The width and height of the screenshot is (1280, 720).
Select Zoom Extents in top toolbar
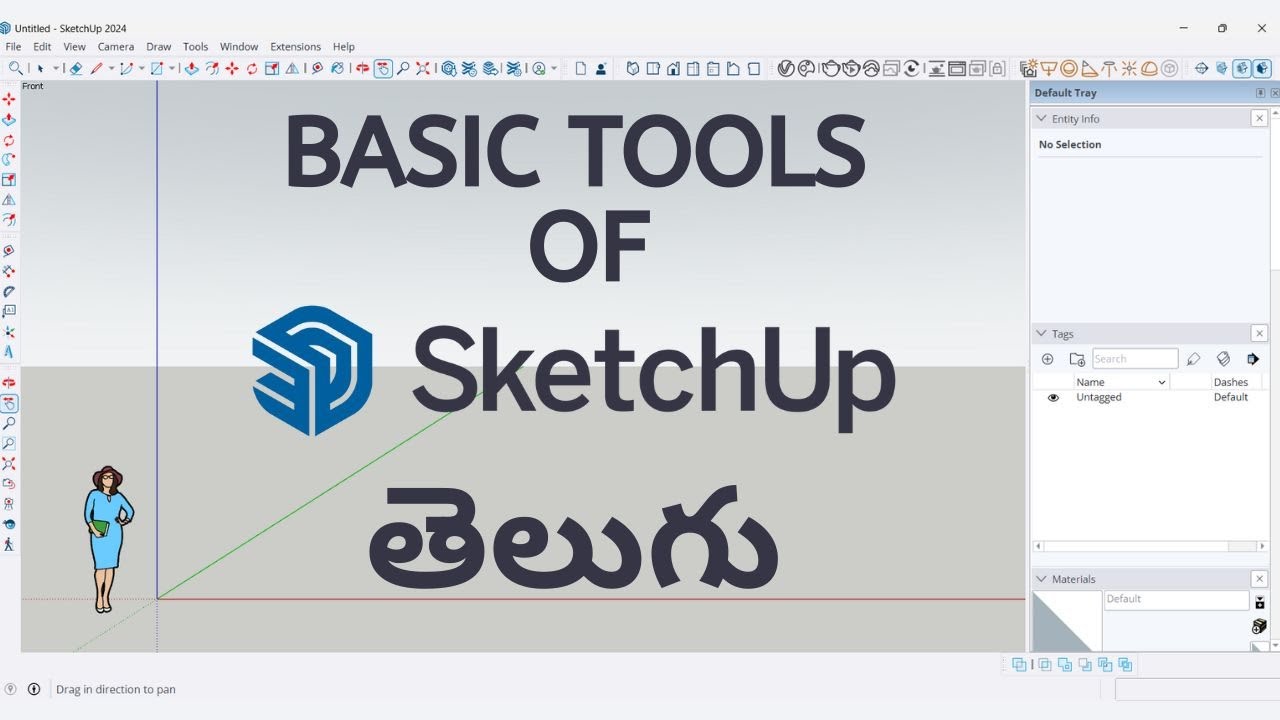423,69
